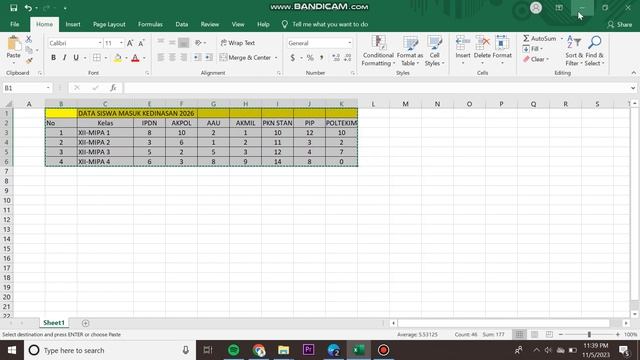
Task: Click the Paste clipboard icon
Action: pos(13,44)
